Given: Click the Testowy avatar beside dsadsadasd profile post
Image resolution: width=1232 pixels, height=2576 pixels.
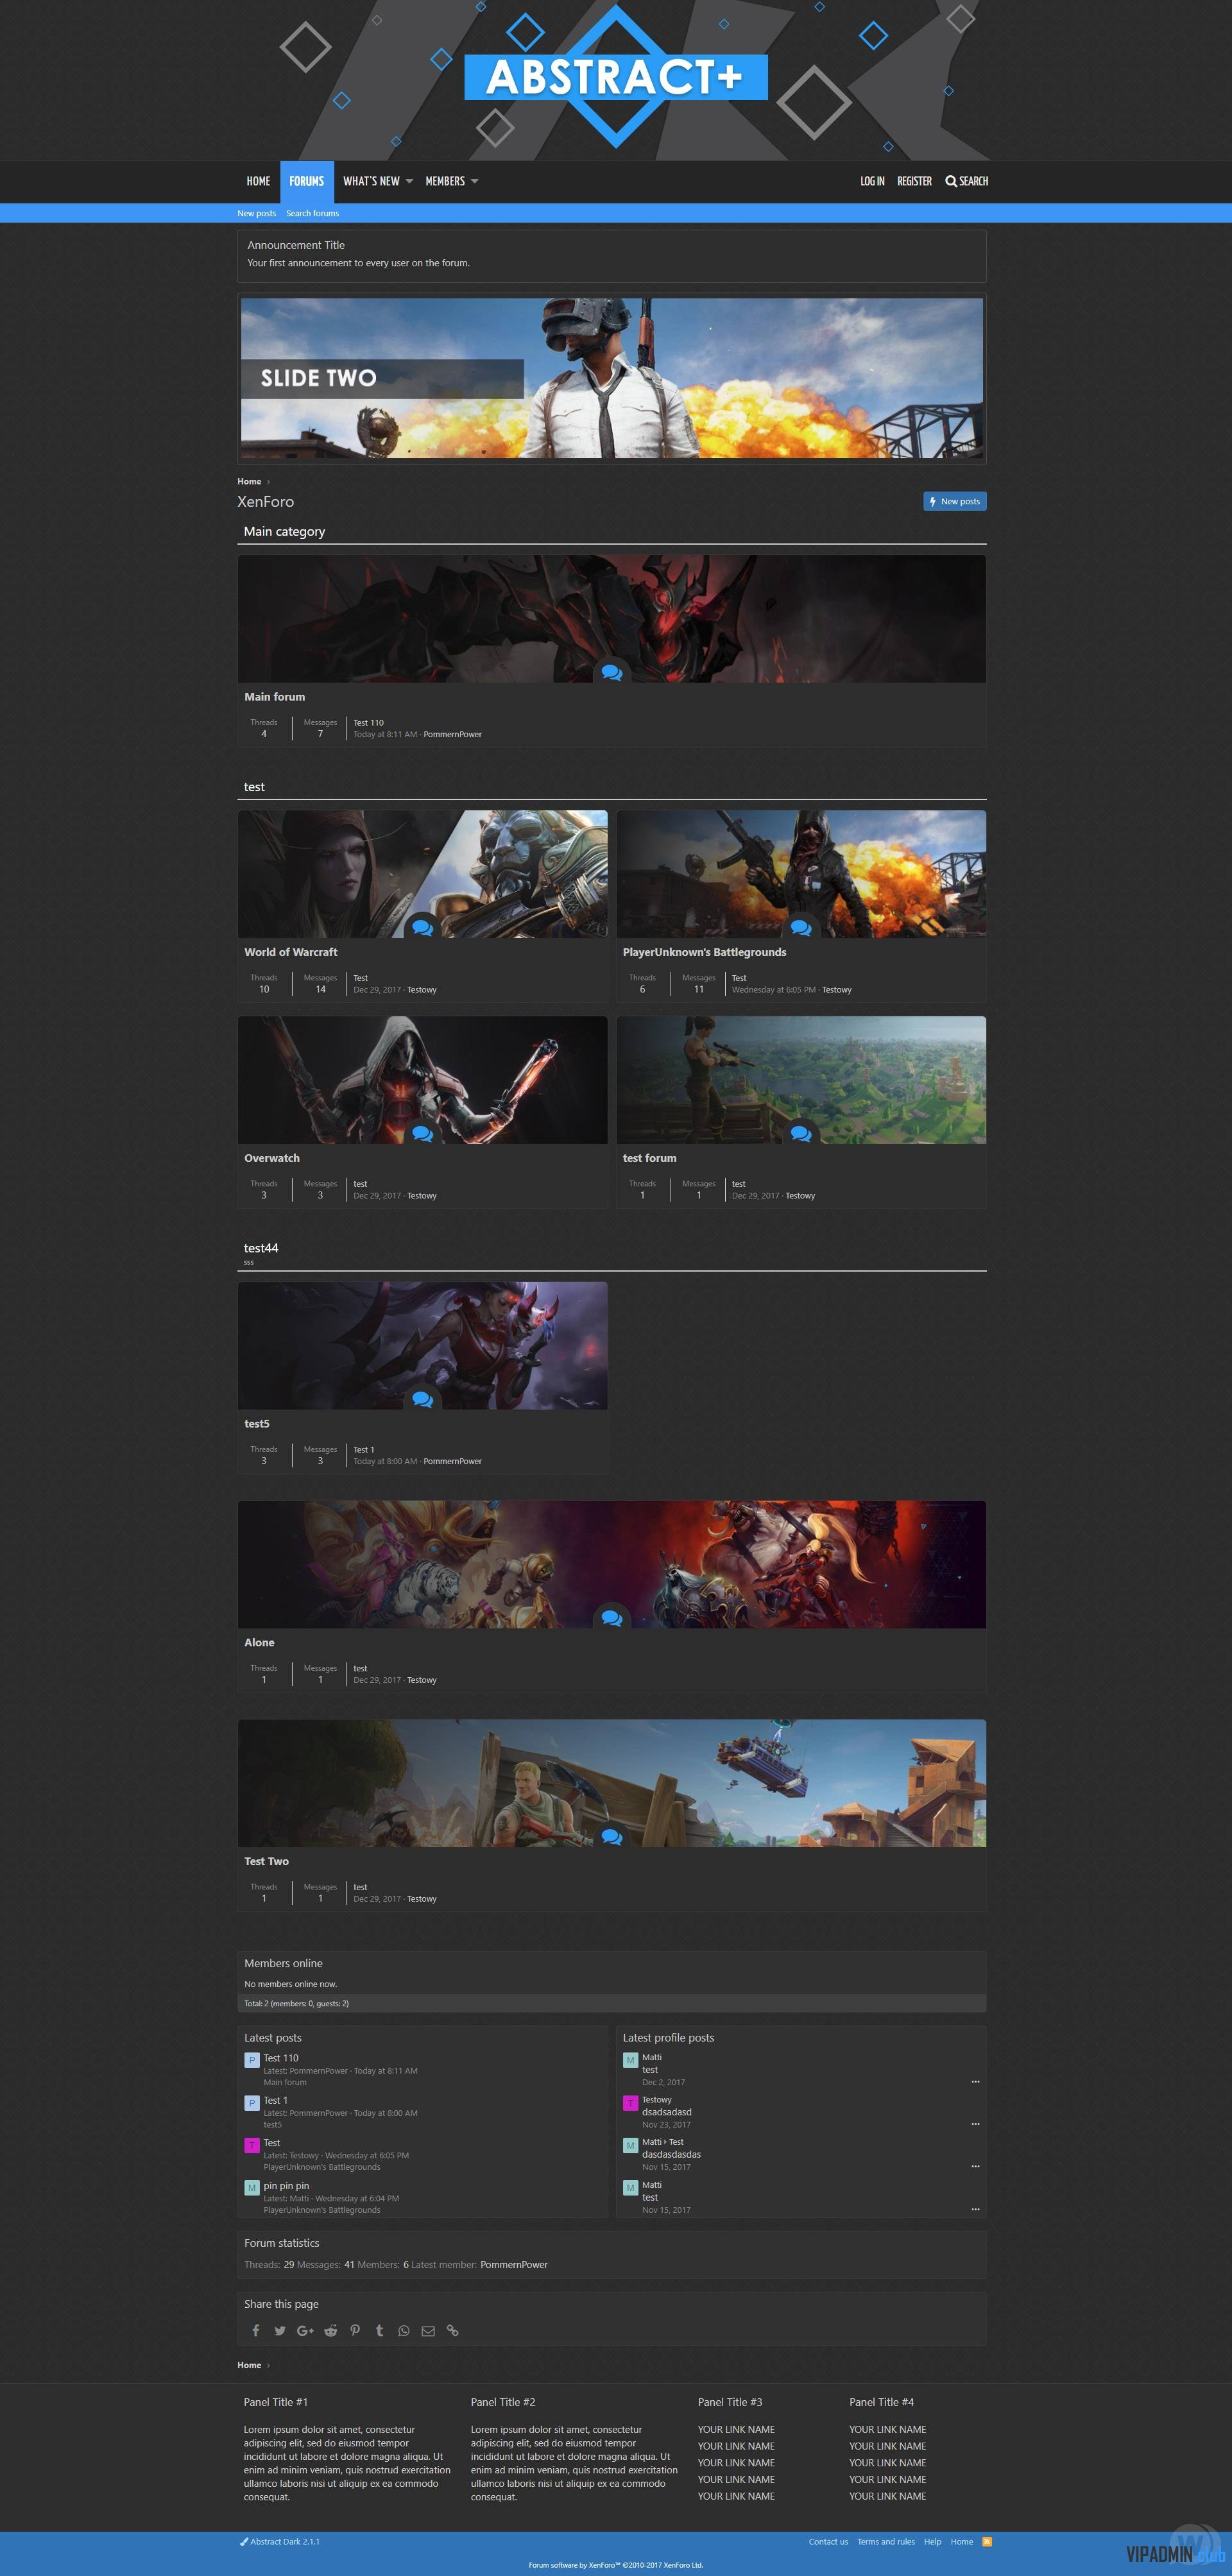Looking at the screenshot, I should 630,2103.
